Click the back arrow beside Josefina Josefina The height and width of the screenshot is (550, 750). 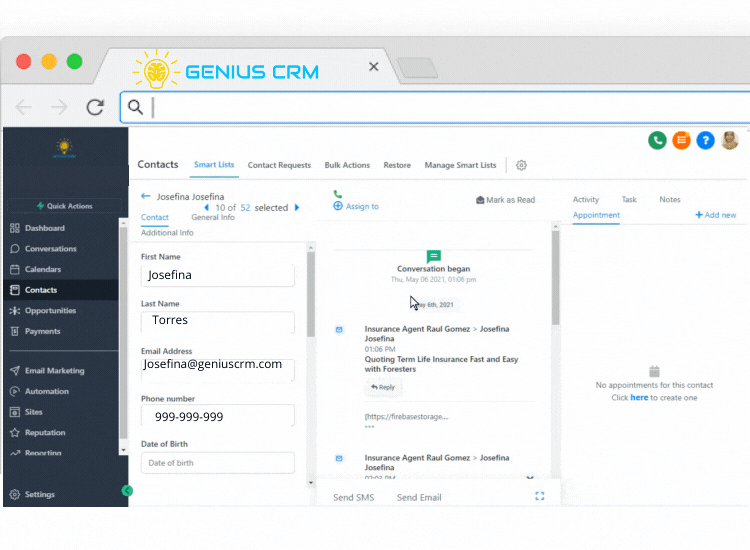146,196
